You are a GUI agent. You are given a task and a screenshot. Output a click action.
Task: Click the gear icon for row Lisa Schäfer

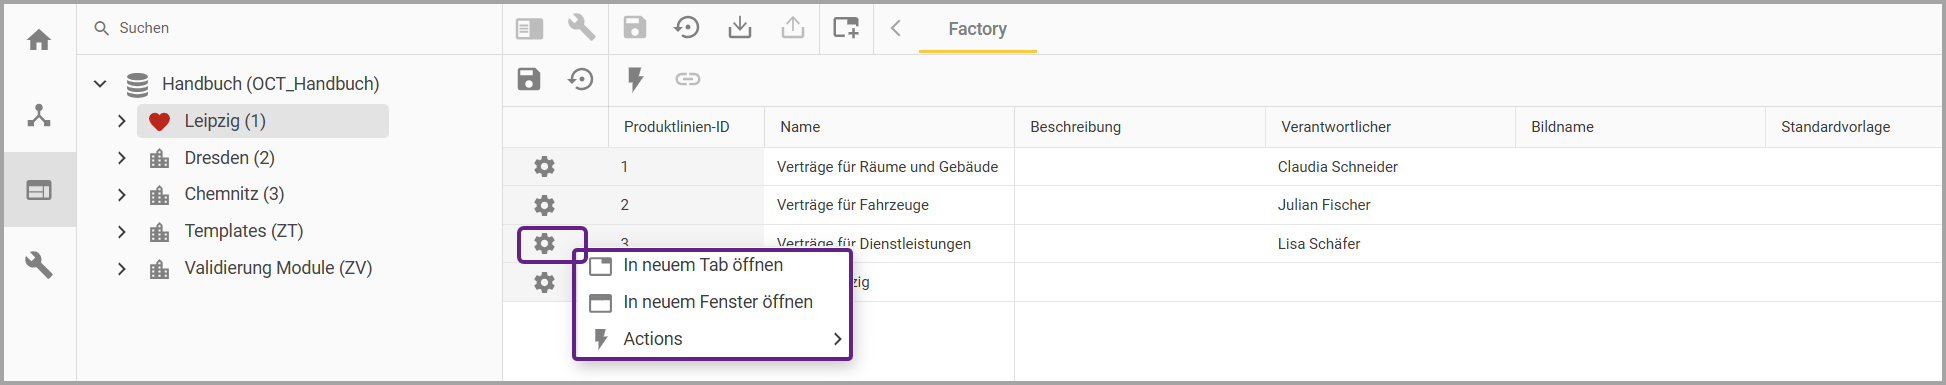click(544, 243)
